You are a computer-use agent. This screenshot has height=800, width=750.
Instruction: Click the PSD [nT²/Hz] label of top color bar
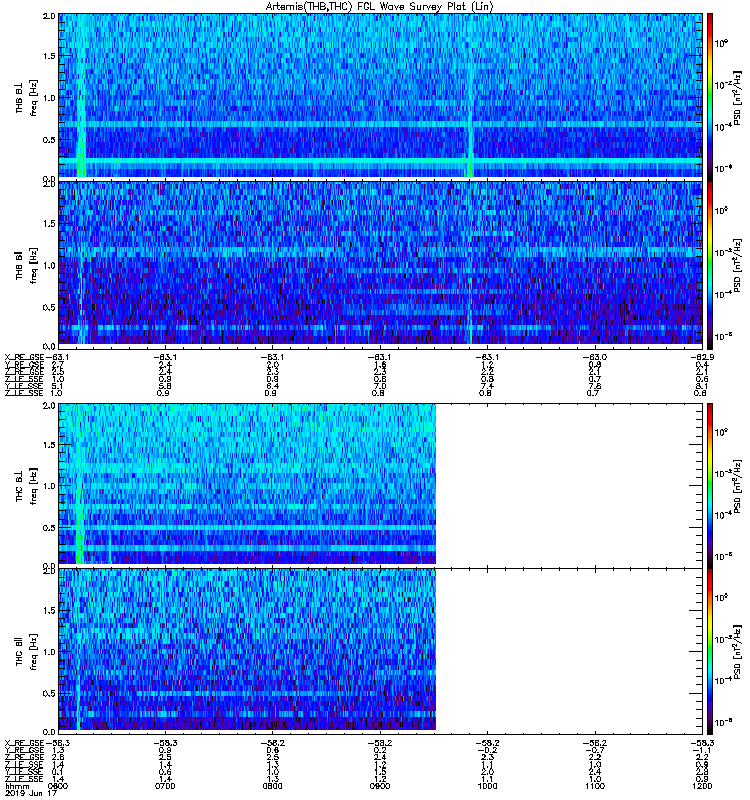737,97
